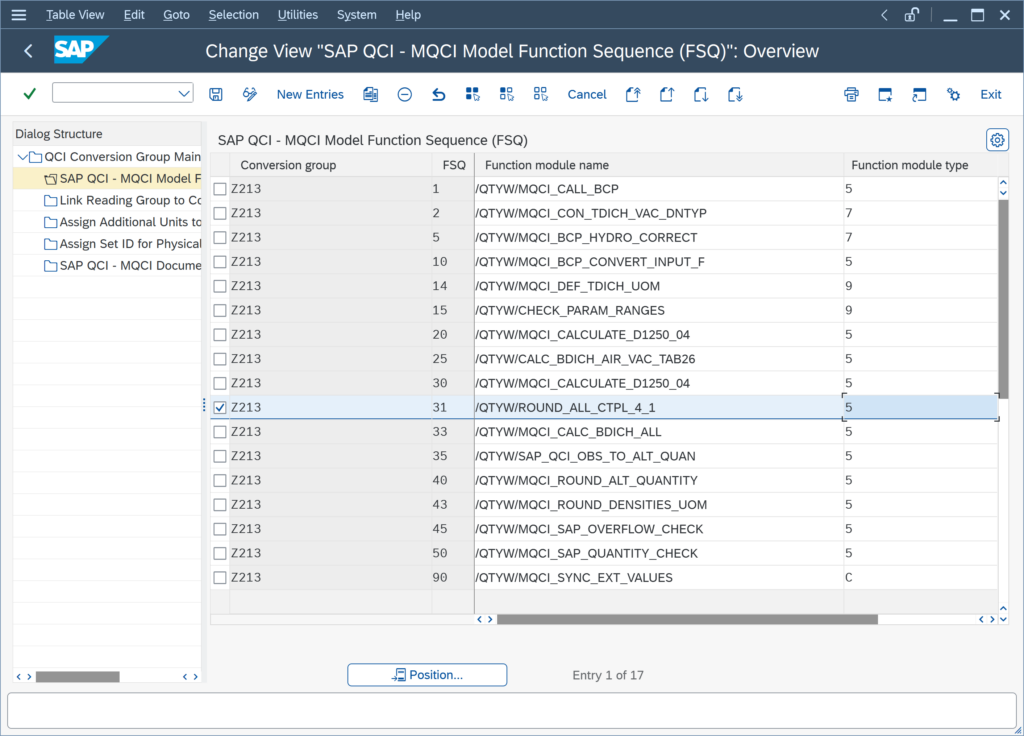Collapse the QCI Conversion Group Main node

pos(23,157)
